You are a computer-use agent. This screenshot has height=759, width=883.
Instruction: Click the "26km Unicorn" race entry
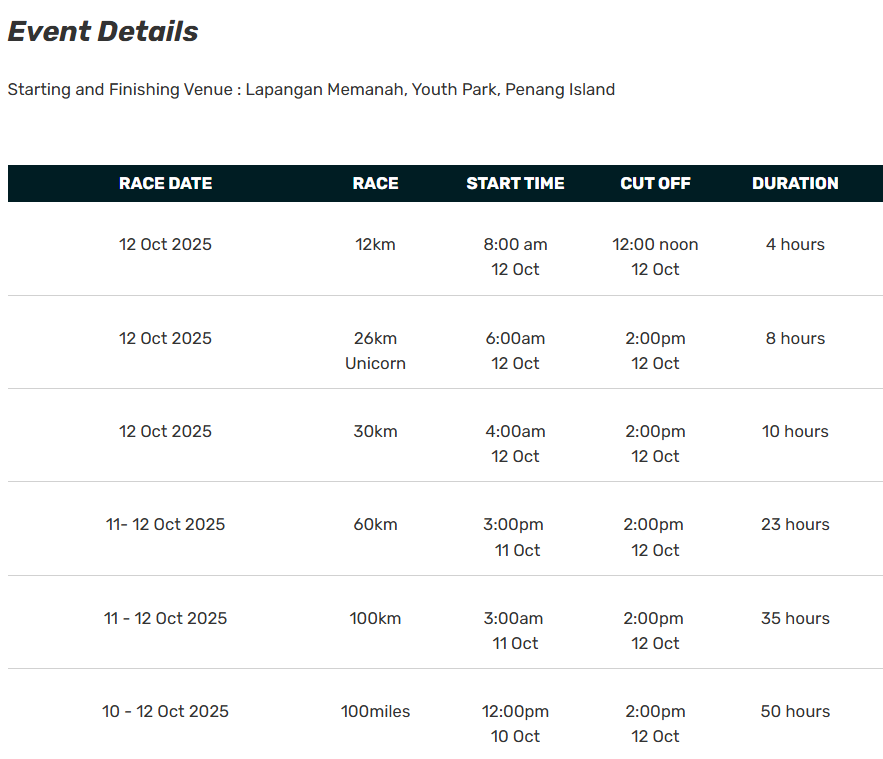375,351
